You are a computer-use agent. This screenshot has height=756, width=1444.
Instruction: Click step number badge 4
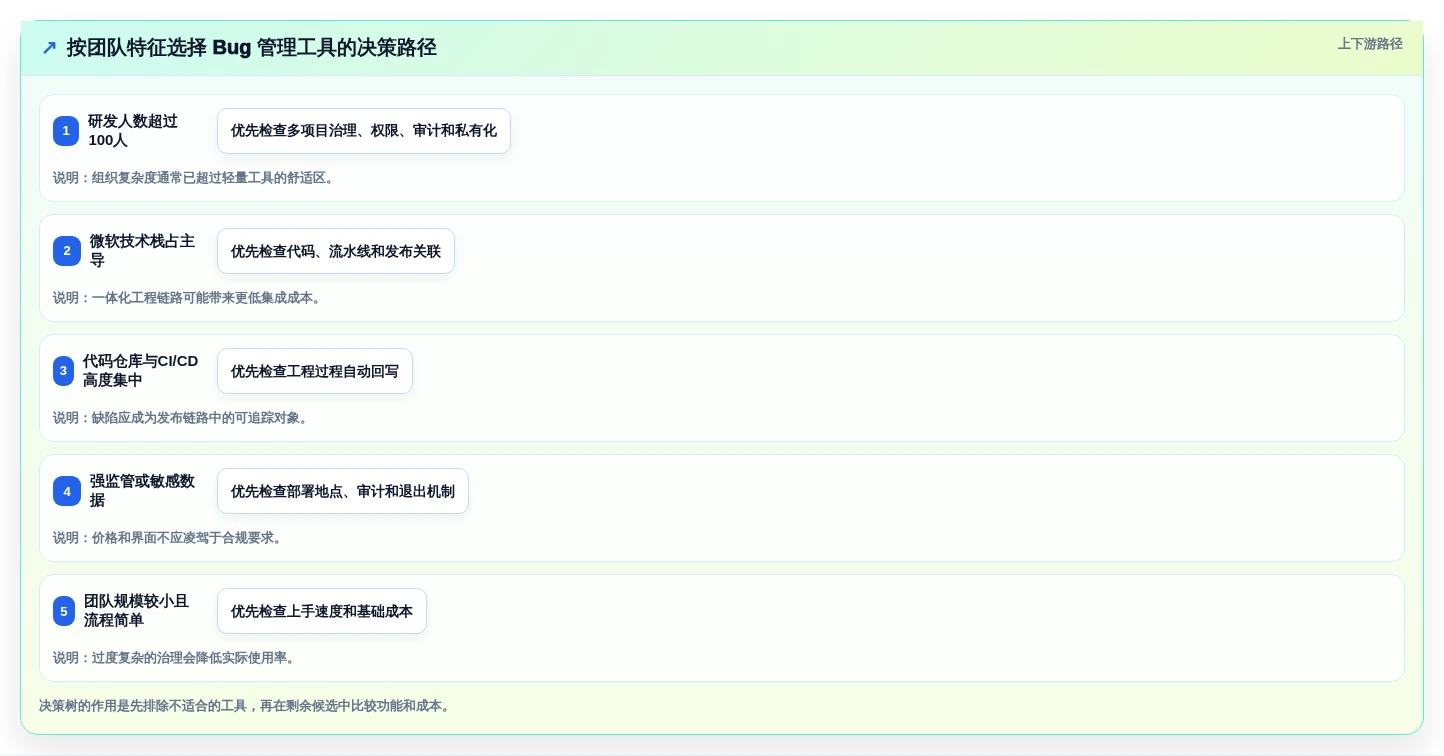click(67, 491)
